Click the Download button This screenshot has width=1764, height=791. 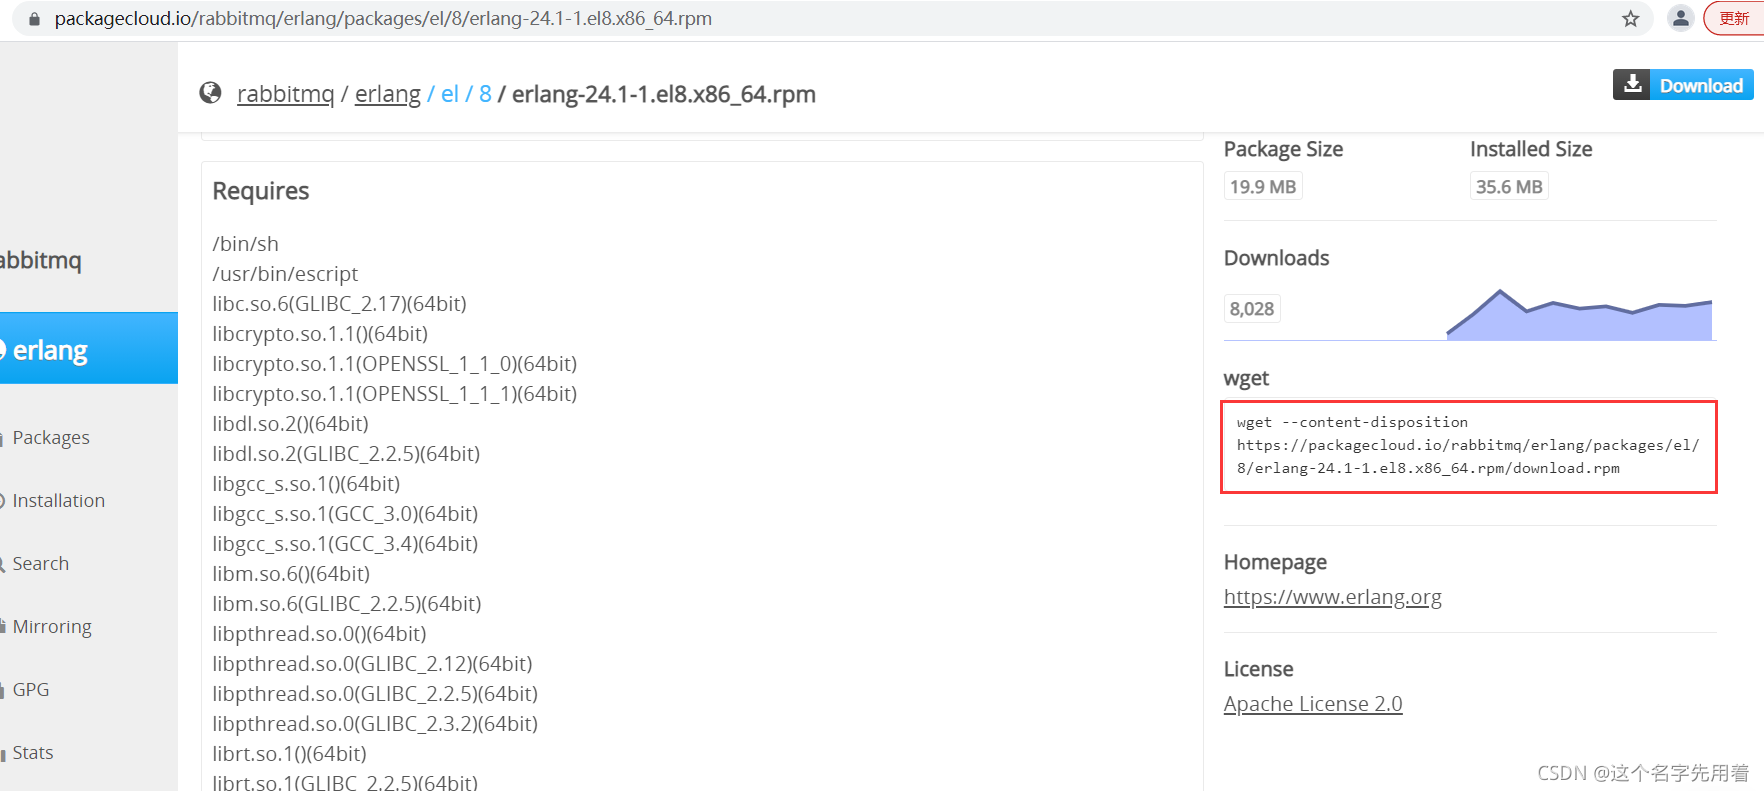1683,85
